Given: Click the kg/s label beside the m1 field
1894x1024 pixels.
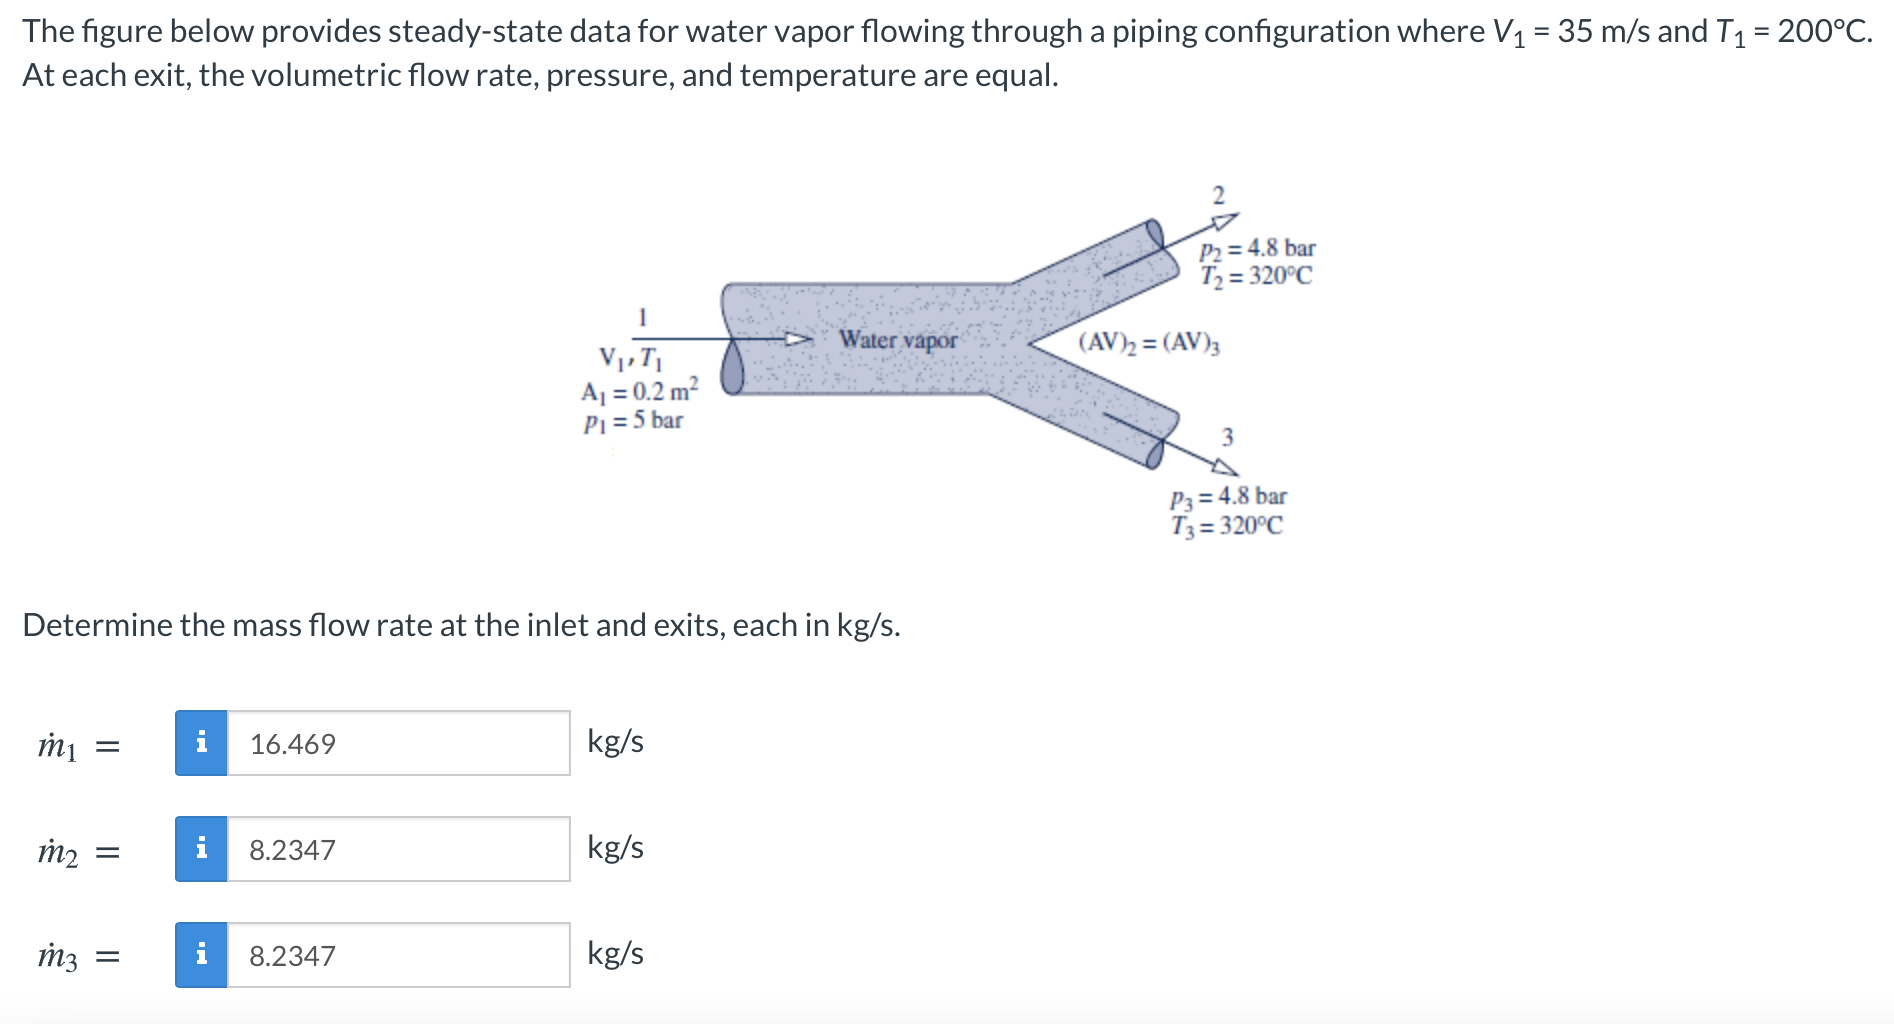Looking at the screenshot, I should pos(615,741).
